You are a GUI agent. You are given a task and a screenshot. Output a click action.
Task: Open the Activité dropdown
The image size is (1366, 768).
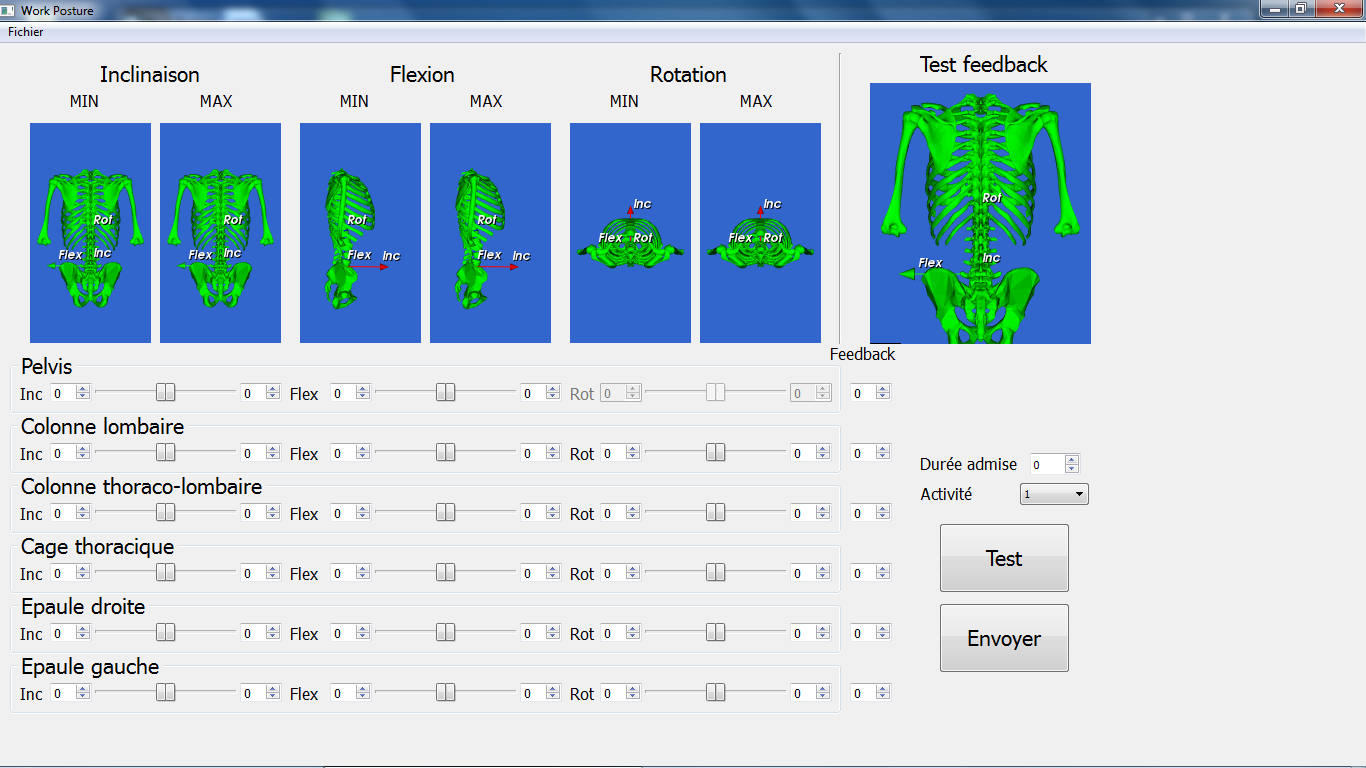tap(1054, 494)
